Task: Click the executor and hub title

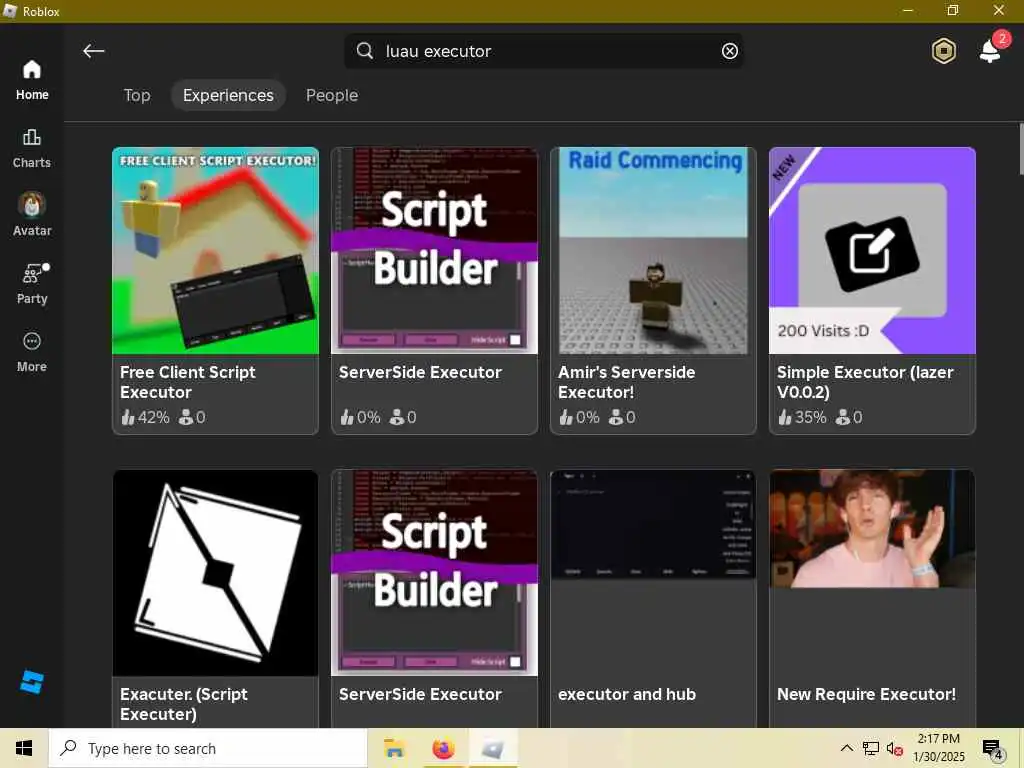Action: point(627,694)
